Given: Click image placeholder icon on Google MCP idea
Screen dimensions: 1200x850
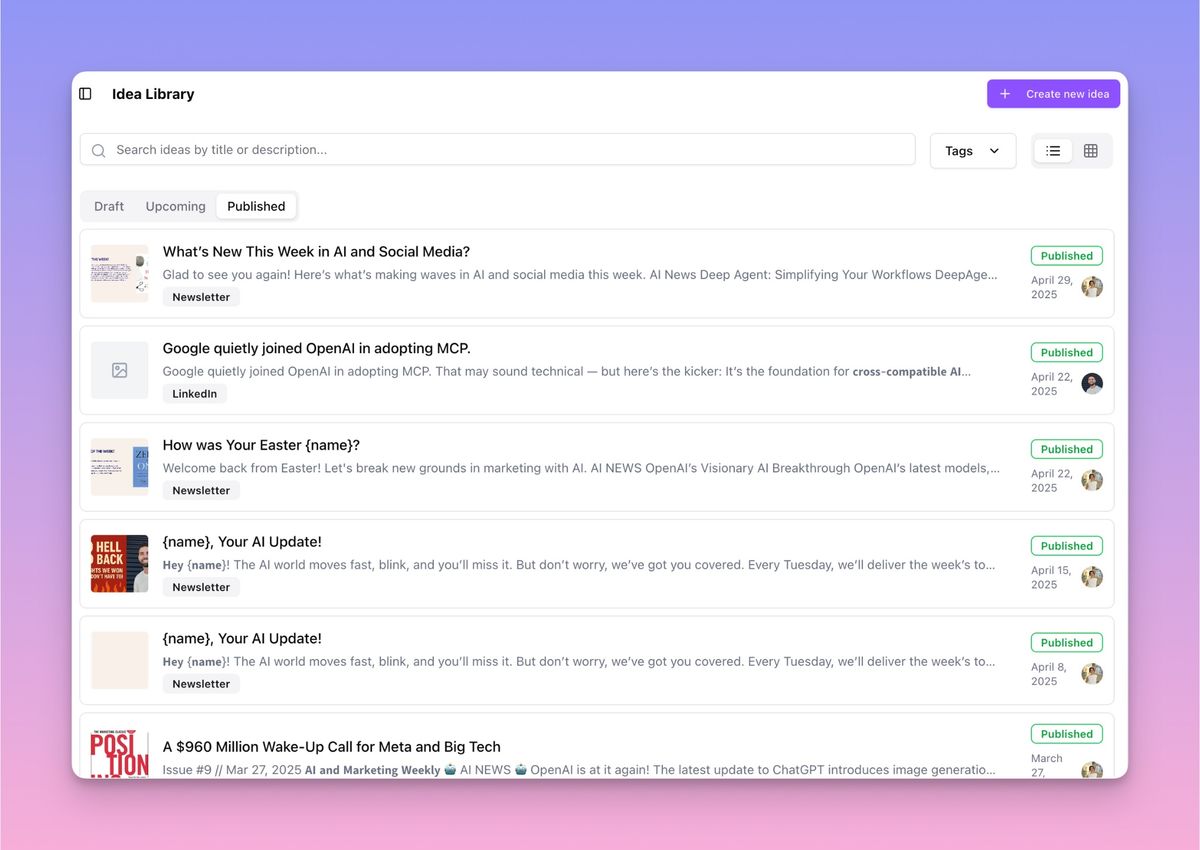Looking at the screenshot, I should 120,370.
